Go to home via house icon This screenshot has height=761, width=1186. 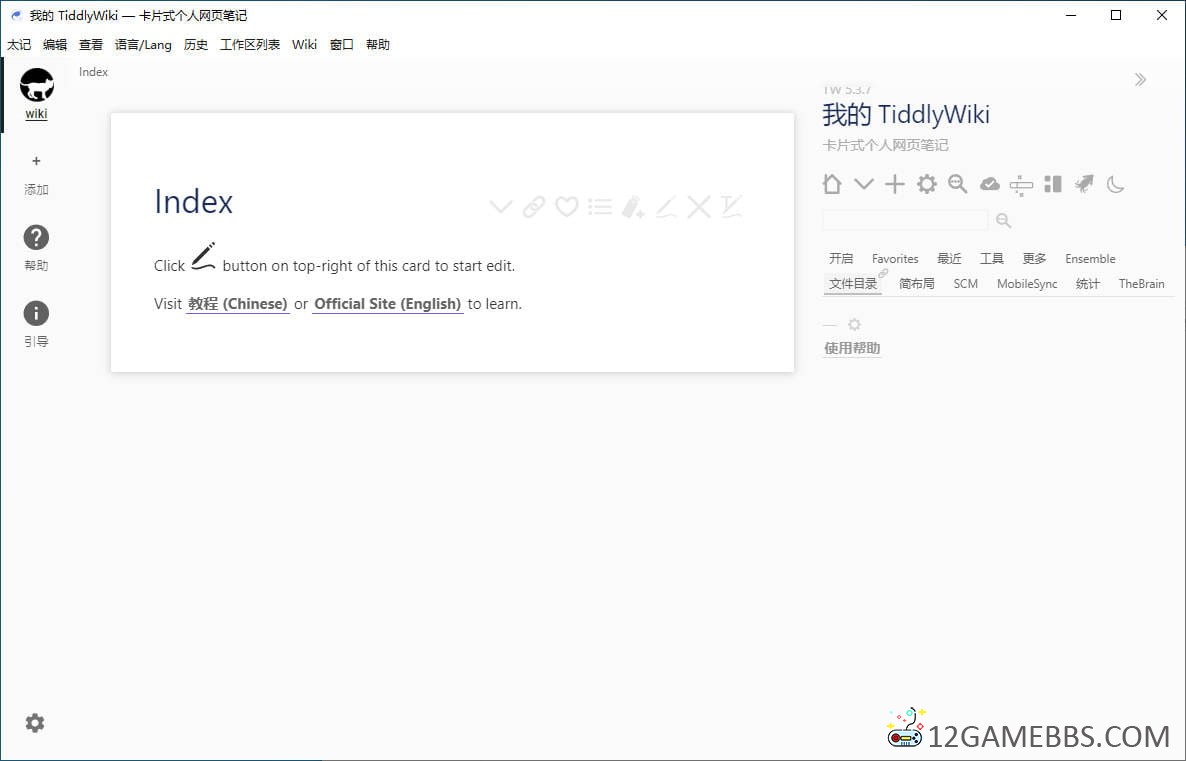coord(832,184)
